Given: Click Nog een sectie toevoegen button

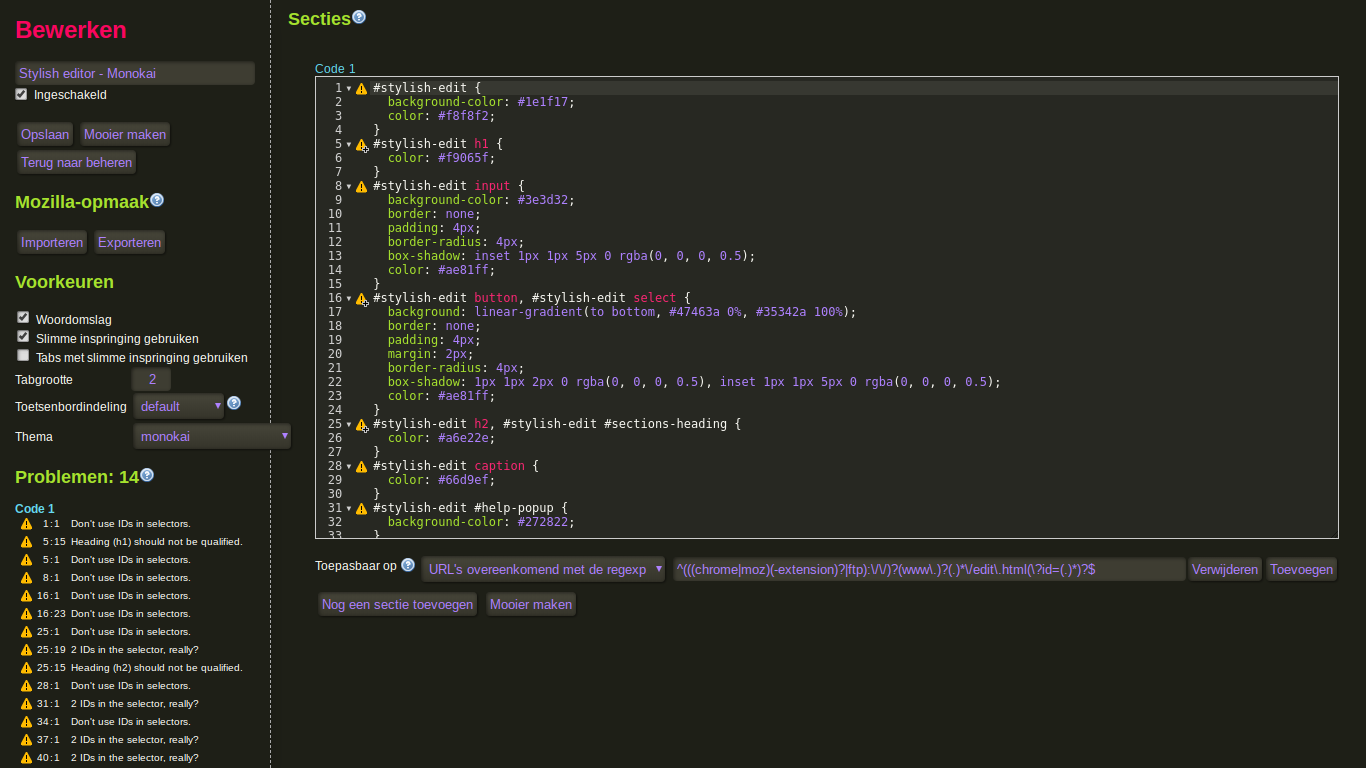Looking at the screenshot, I should [x=397, y=604].
